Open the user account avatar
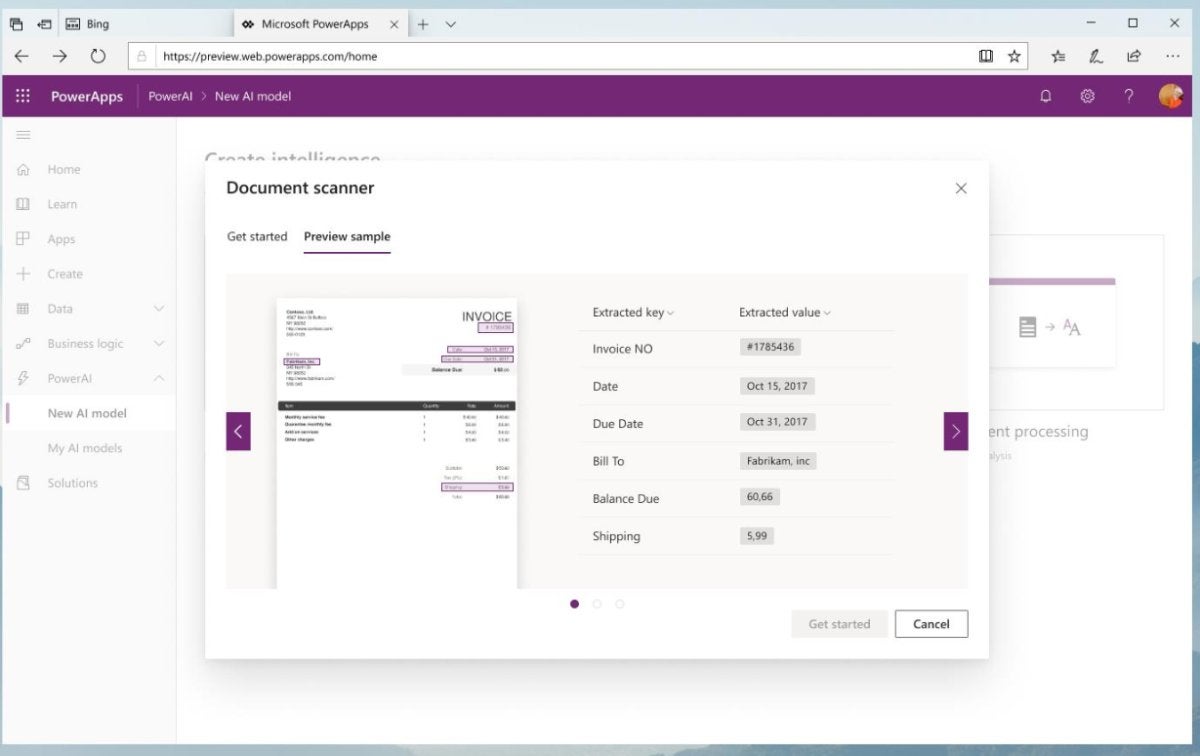The height and width of the screenshot is (756, 1200). [1171, 96]
